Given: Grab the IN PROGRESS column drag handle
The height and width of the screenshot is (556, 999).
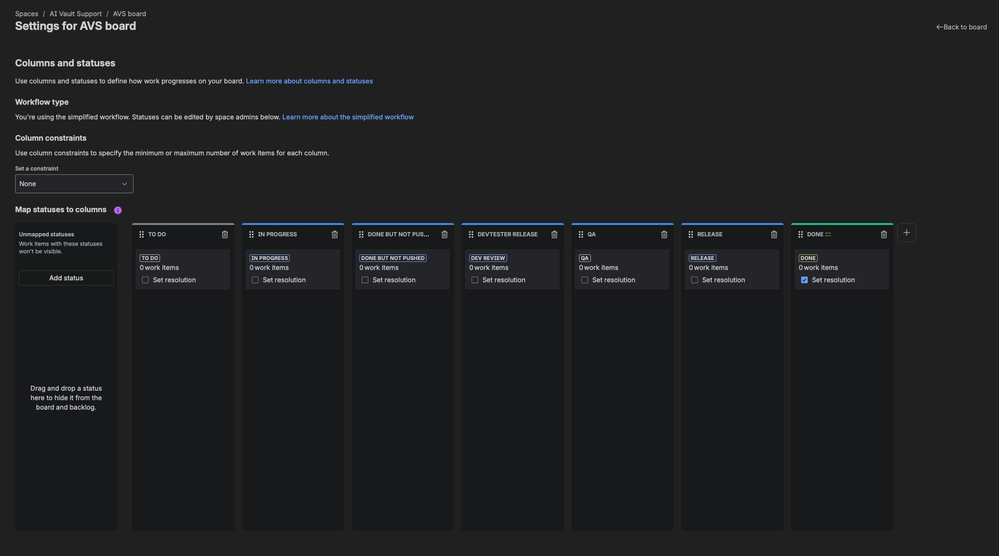Looking at the screenshot, I should click(251, 234).
